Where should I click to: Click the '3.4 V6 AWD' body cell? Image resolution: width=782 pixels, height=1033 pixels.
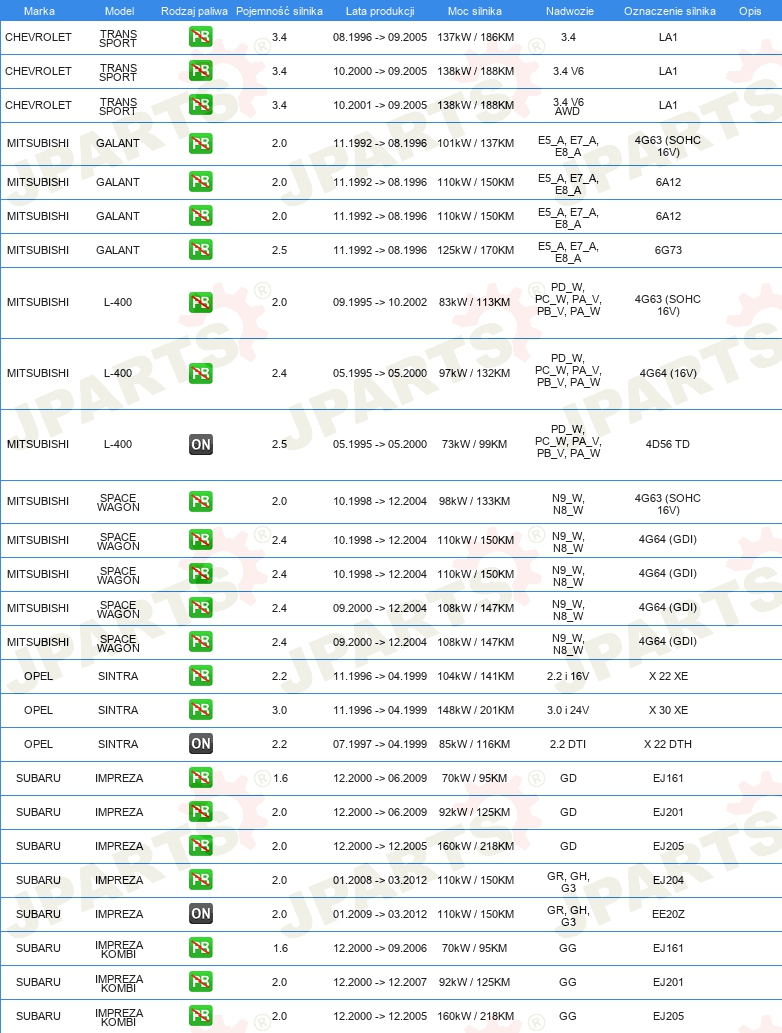tap(568, 106)
